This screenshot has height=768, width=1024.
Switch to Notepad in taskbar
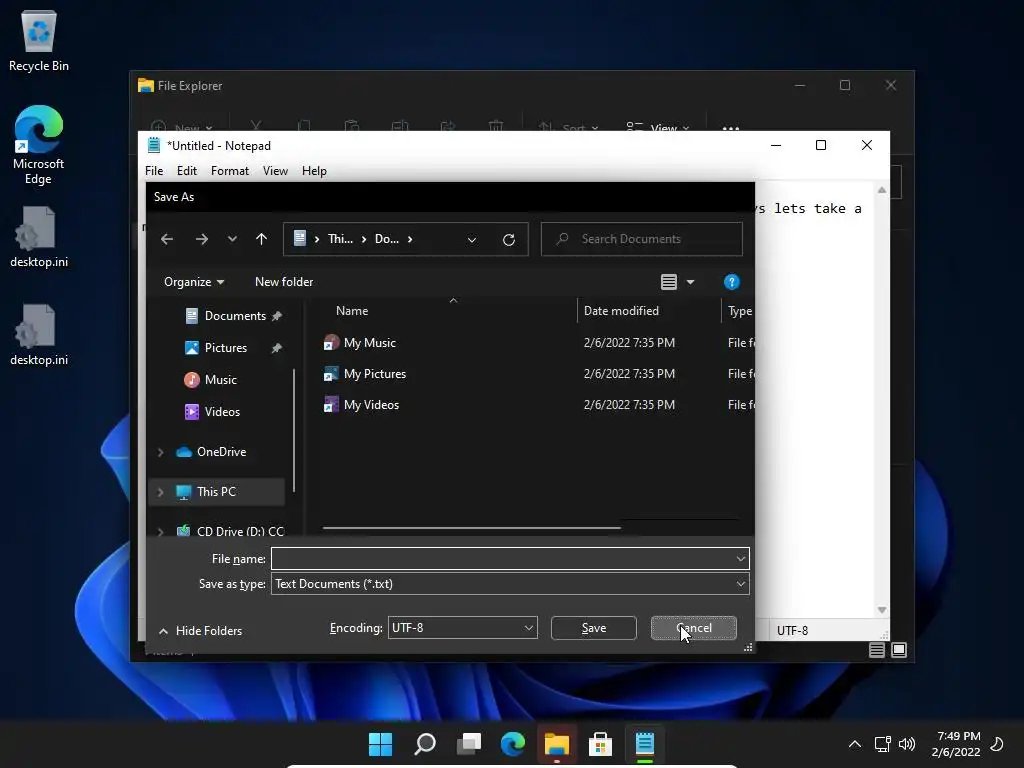[x=645, y=744]
